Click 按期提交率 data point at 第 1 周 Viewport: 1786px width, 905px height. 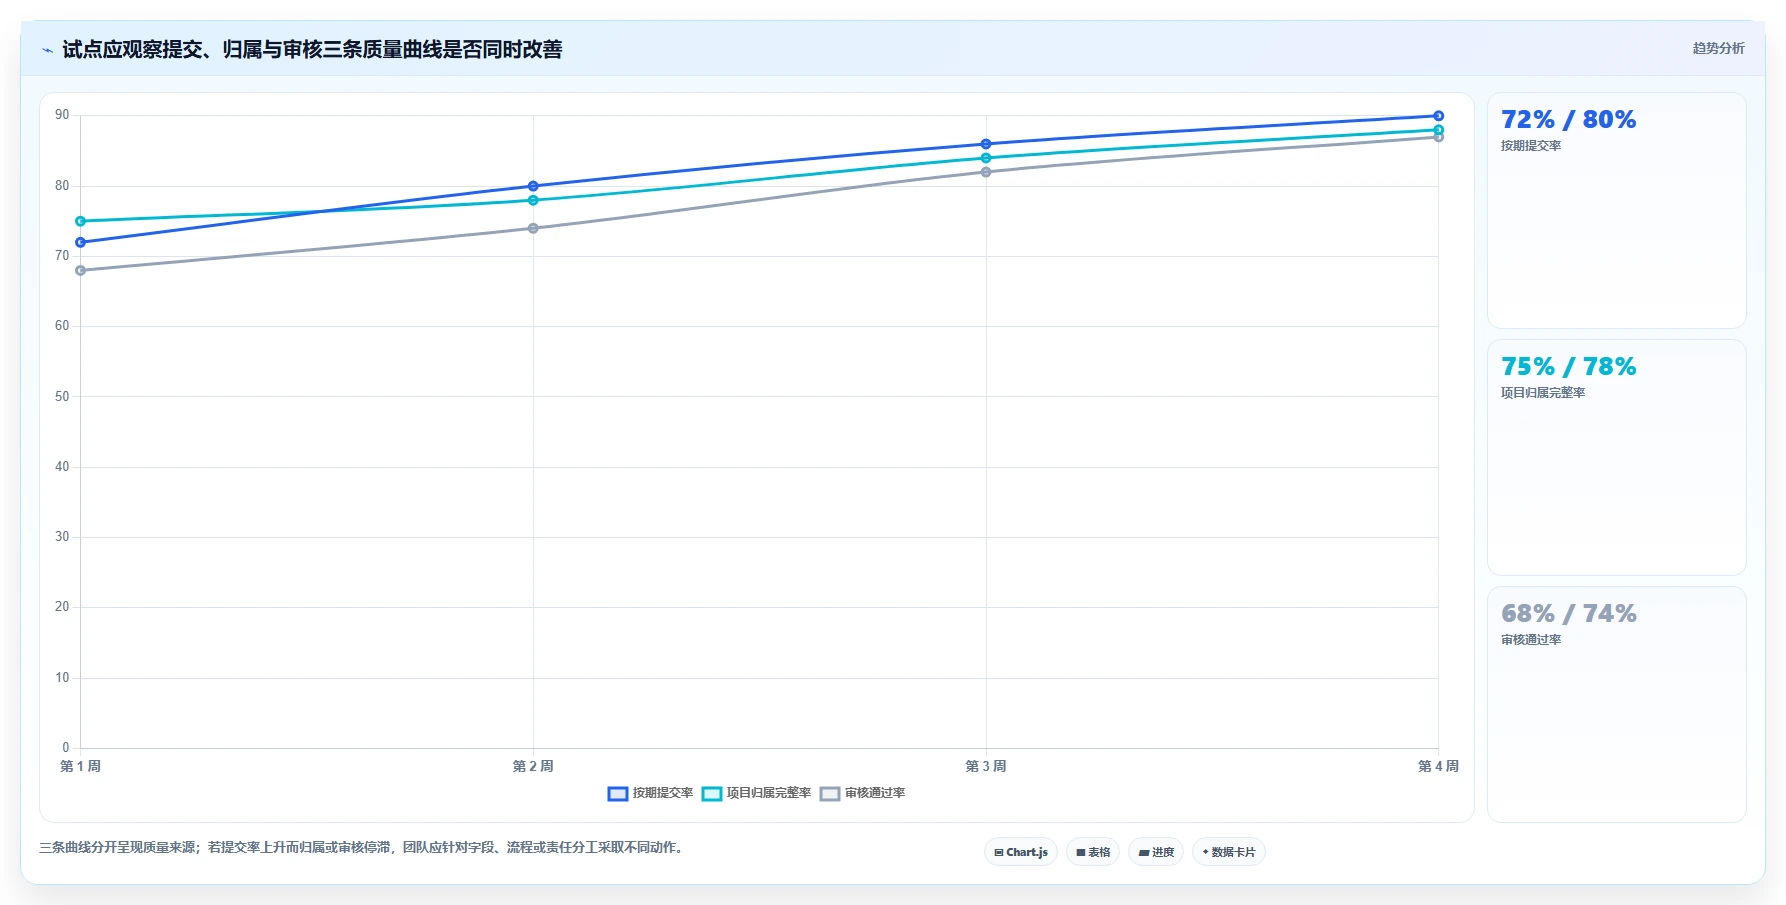pyautogui.click(x=81, y=242)
